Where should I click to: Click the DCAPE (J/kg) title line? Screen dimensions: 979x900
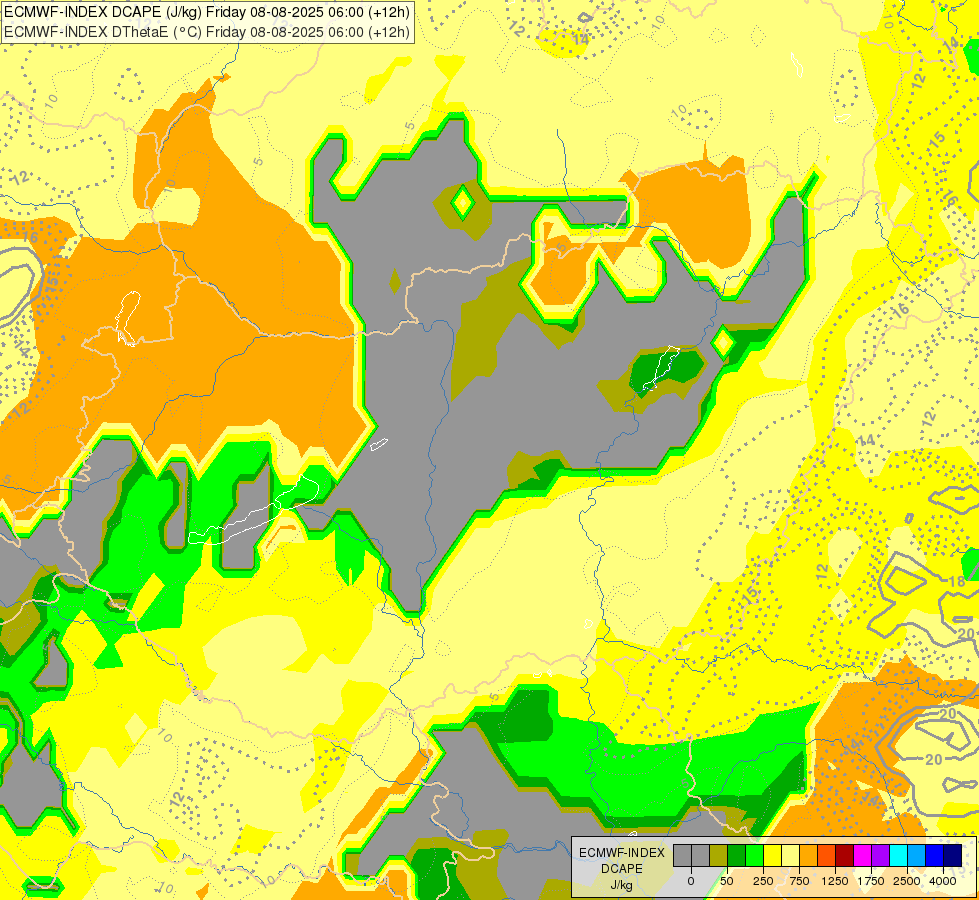pyautogui.click(x=207, y=12)
